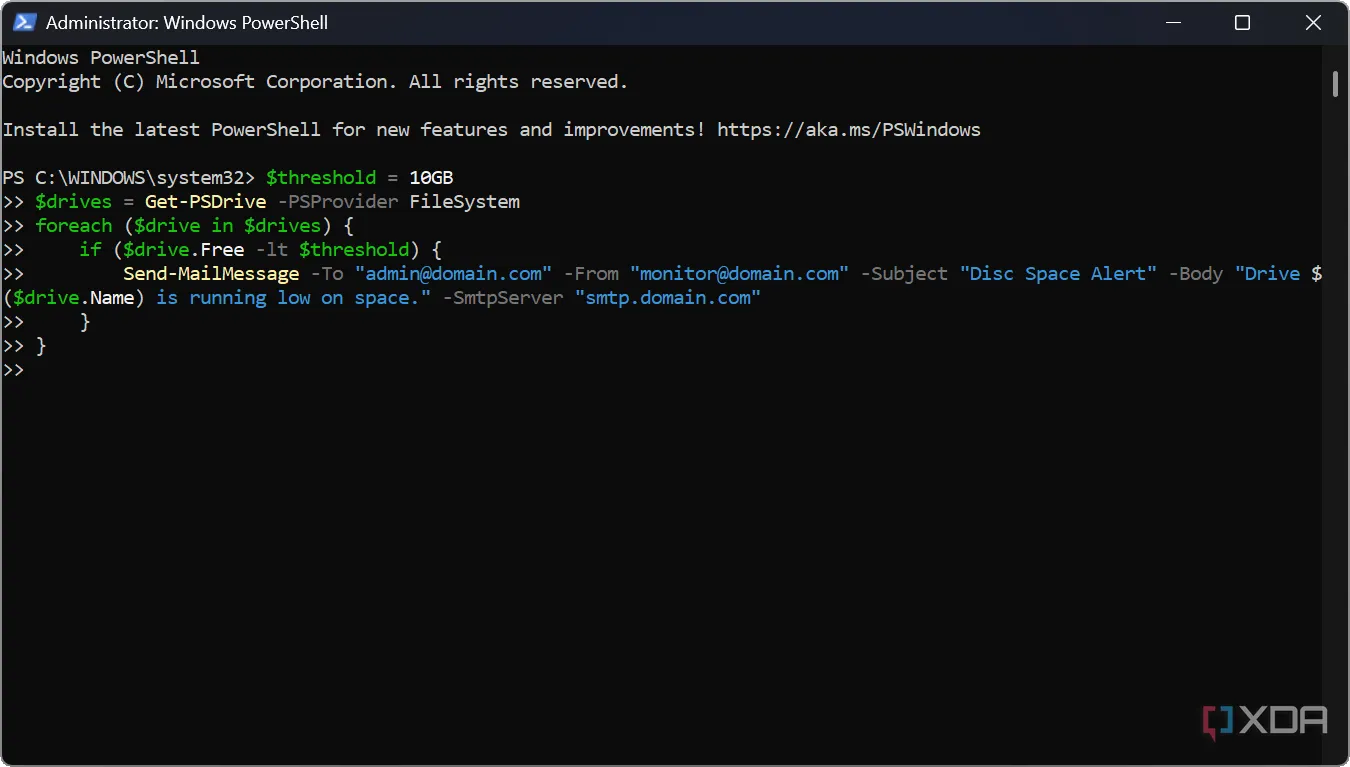The height and width of the screenshot is (767, 1350).
Task: Click the "monitor@domain.com" string
Action: point(739,274)
